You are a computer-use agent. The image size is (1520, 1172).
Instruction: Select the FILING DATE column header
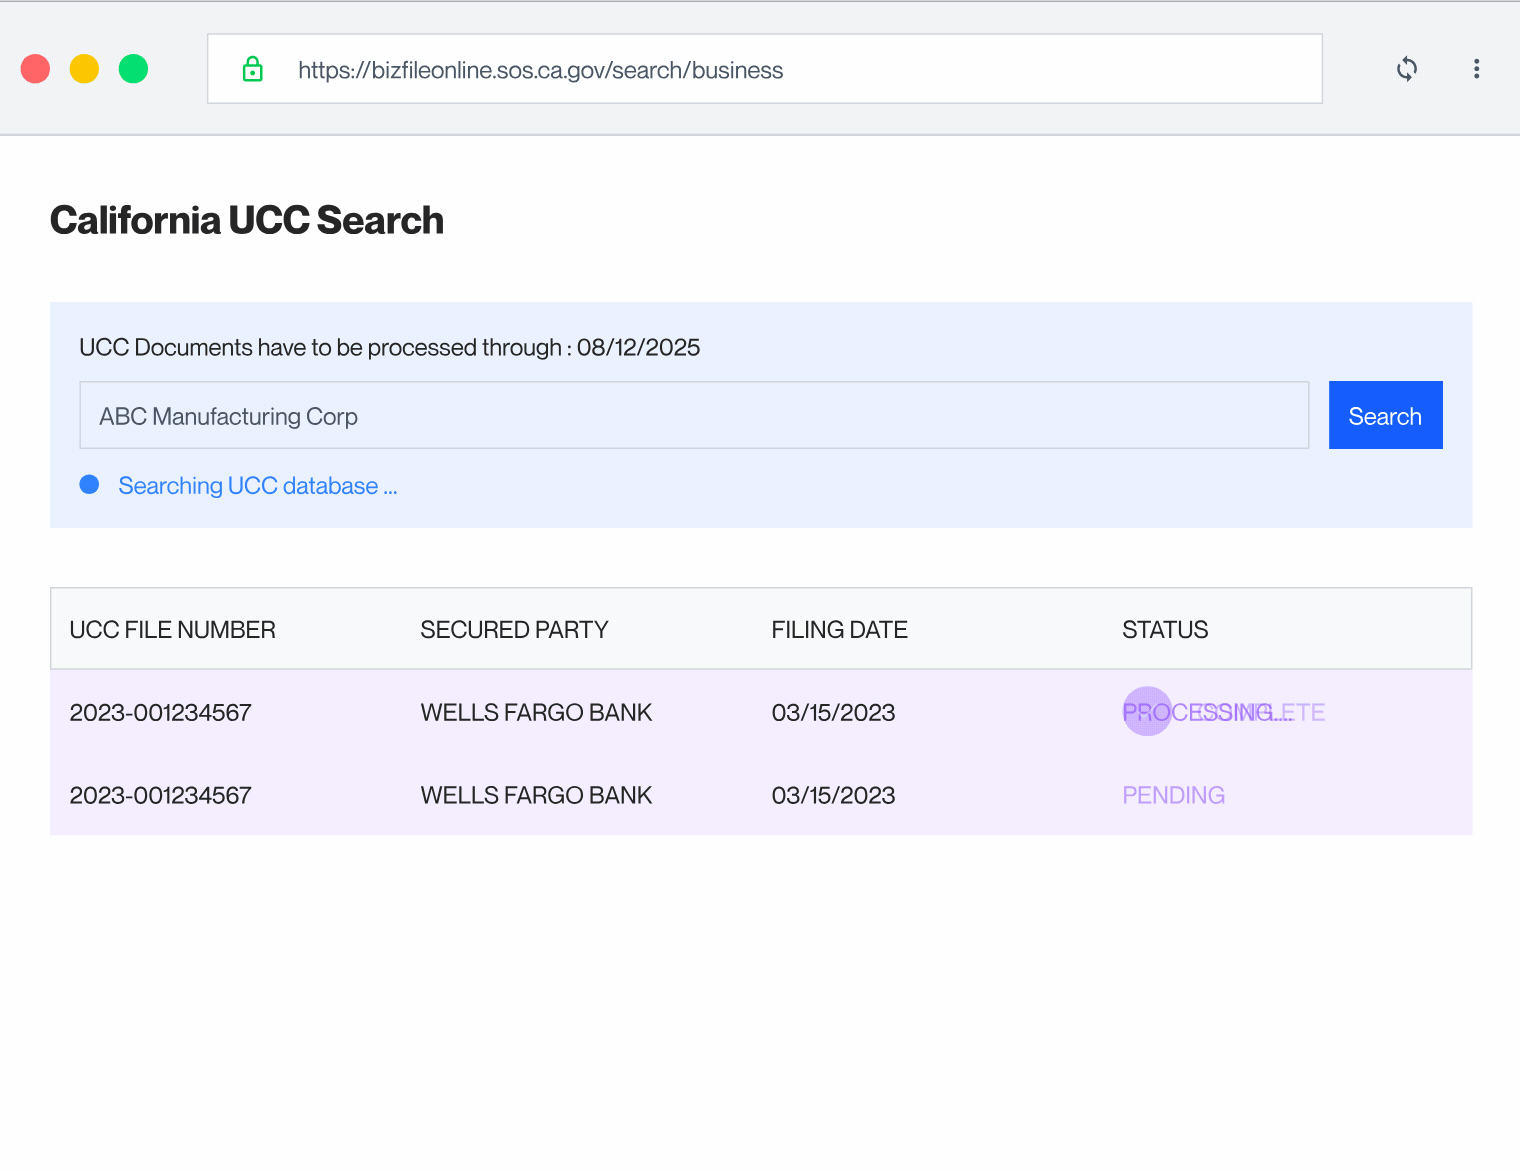coord(839,630)
